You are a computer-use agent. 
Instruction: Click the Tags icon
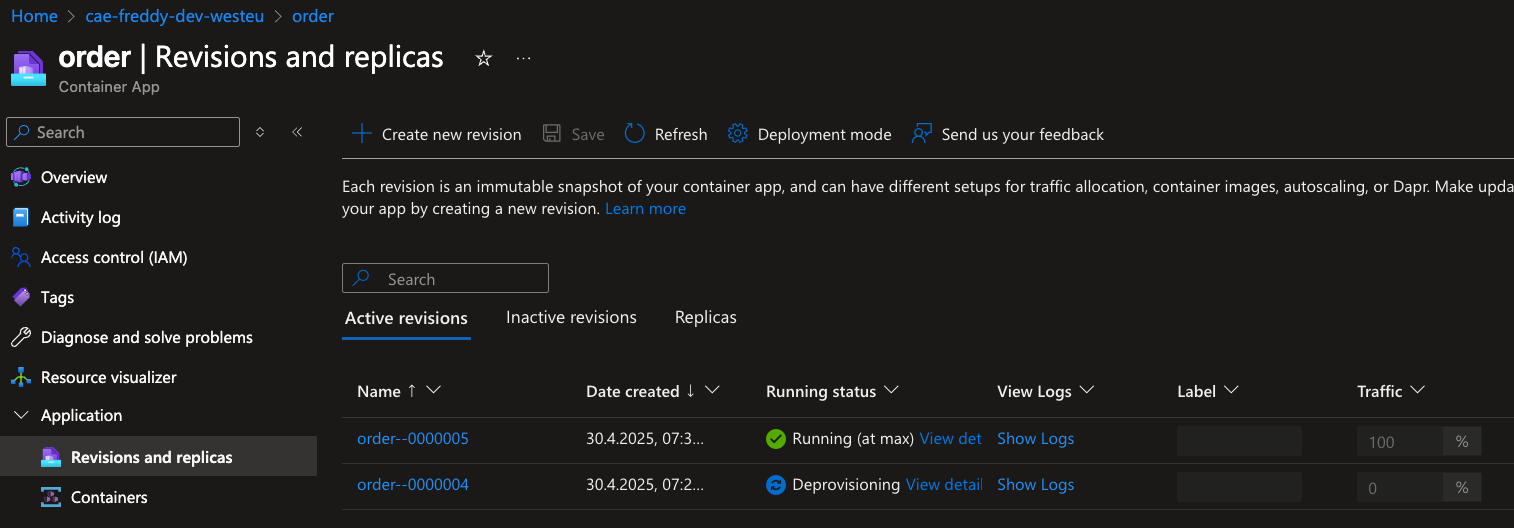click(x=21, y=297)
